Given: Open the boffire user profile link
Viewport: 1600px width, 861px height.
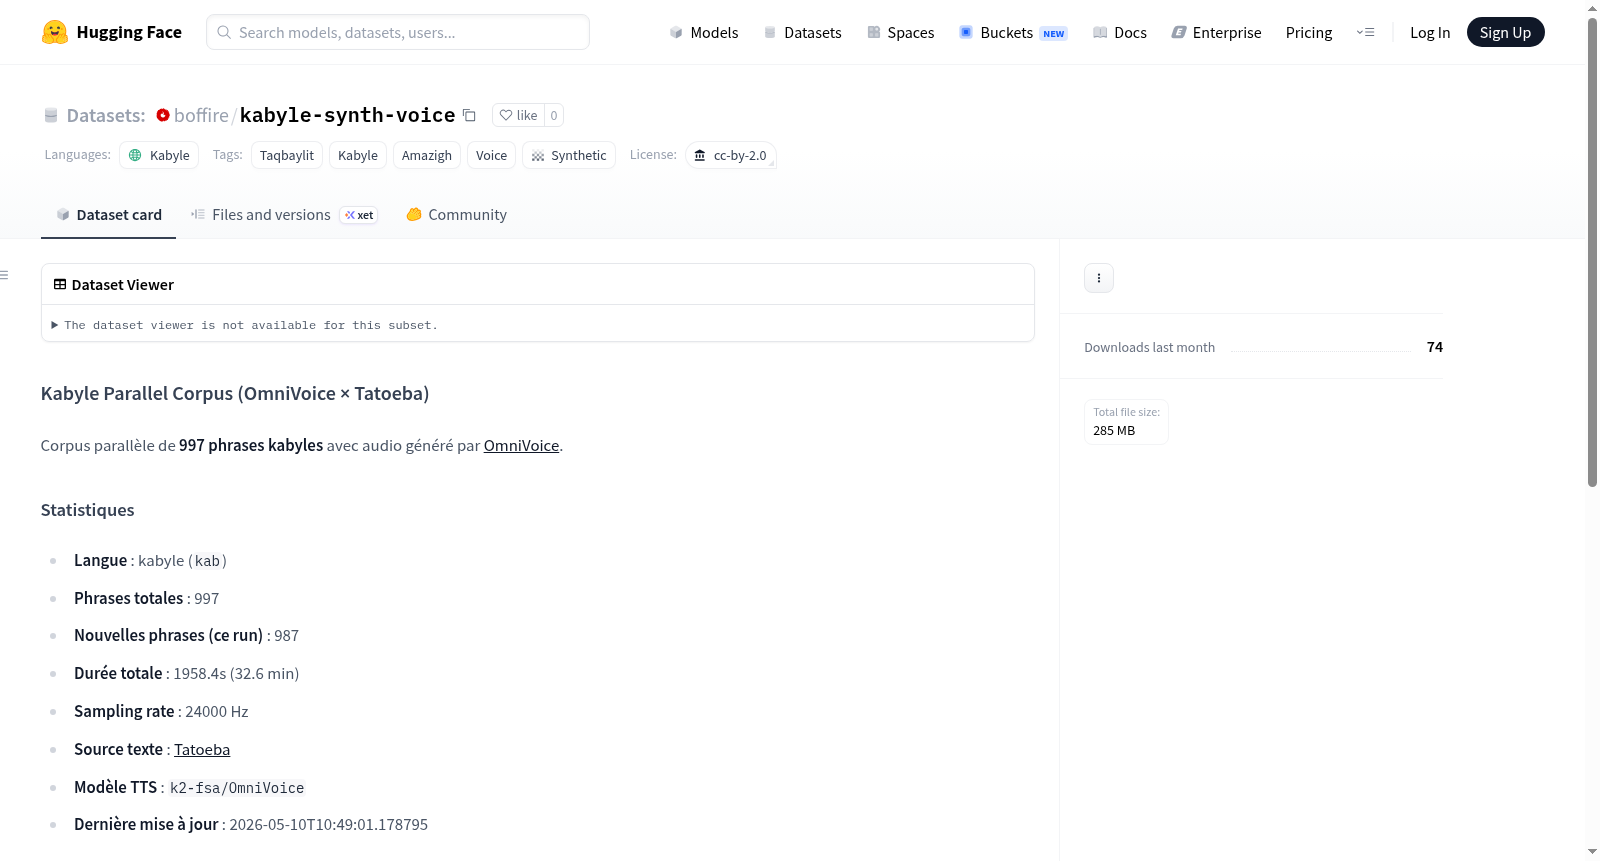Looking at the screenshot, I should tap(201, 115).
